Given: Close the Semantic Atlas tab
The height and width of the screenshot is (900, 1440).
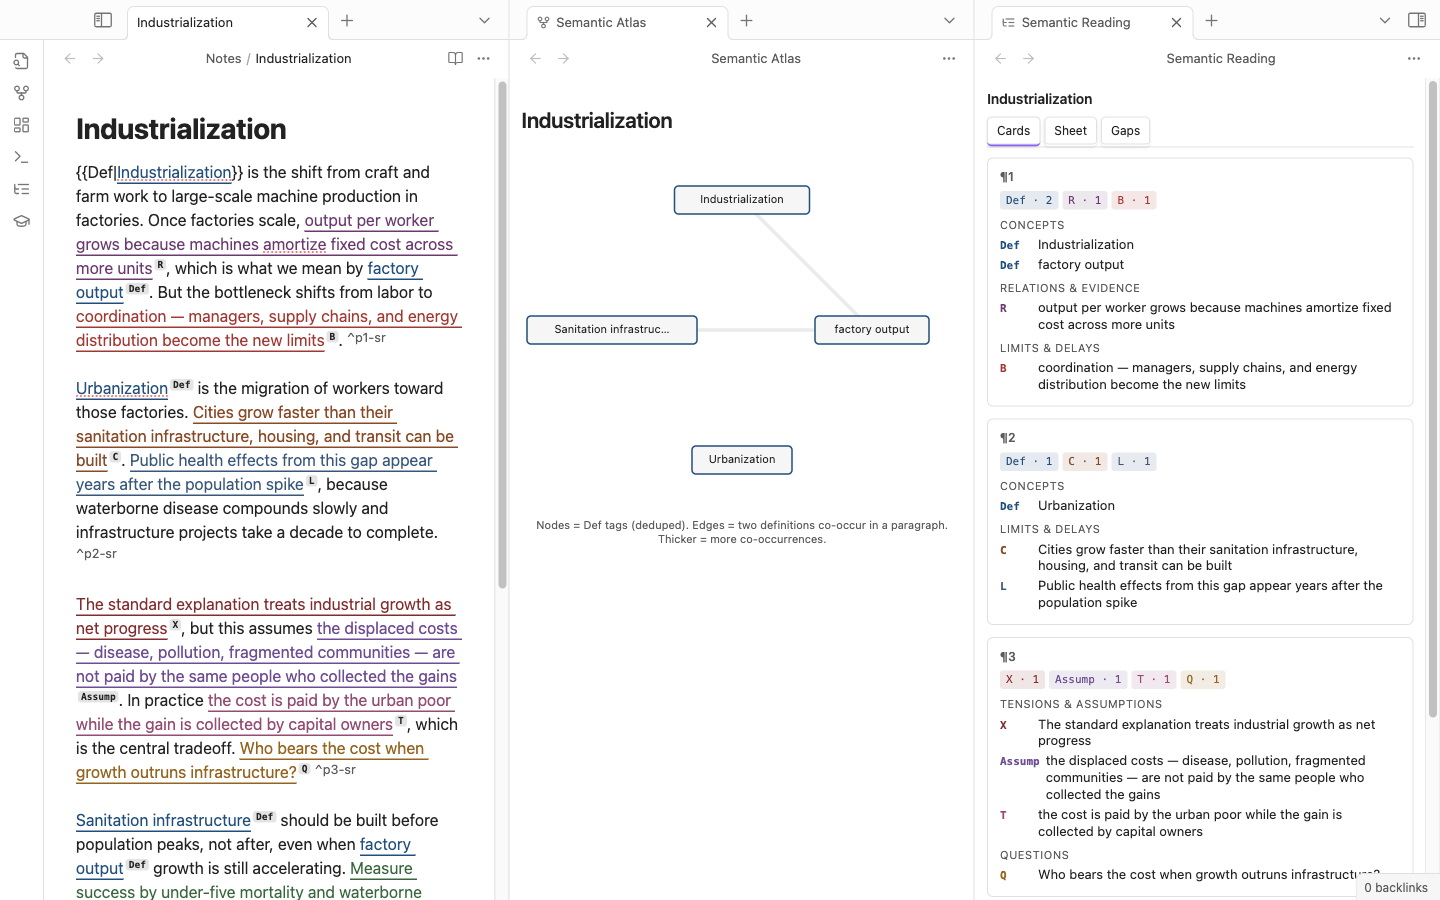Looking at the screenshot, I should (x=712, y=22).
